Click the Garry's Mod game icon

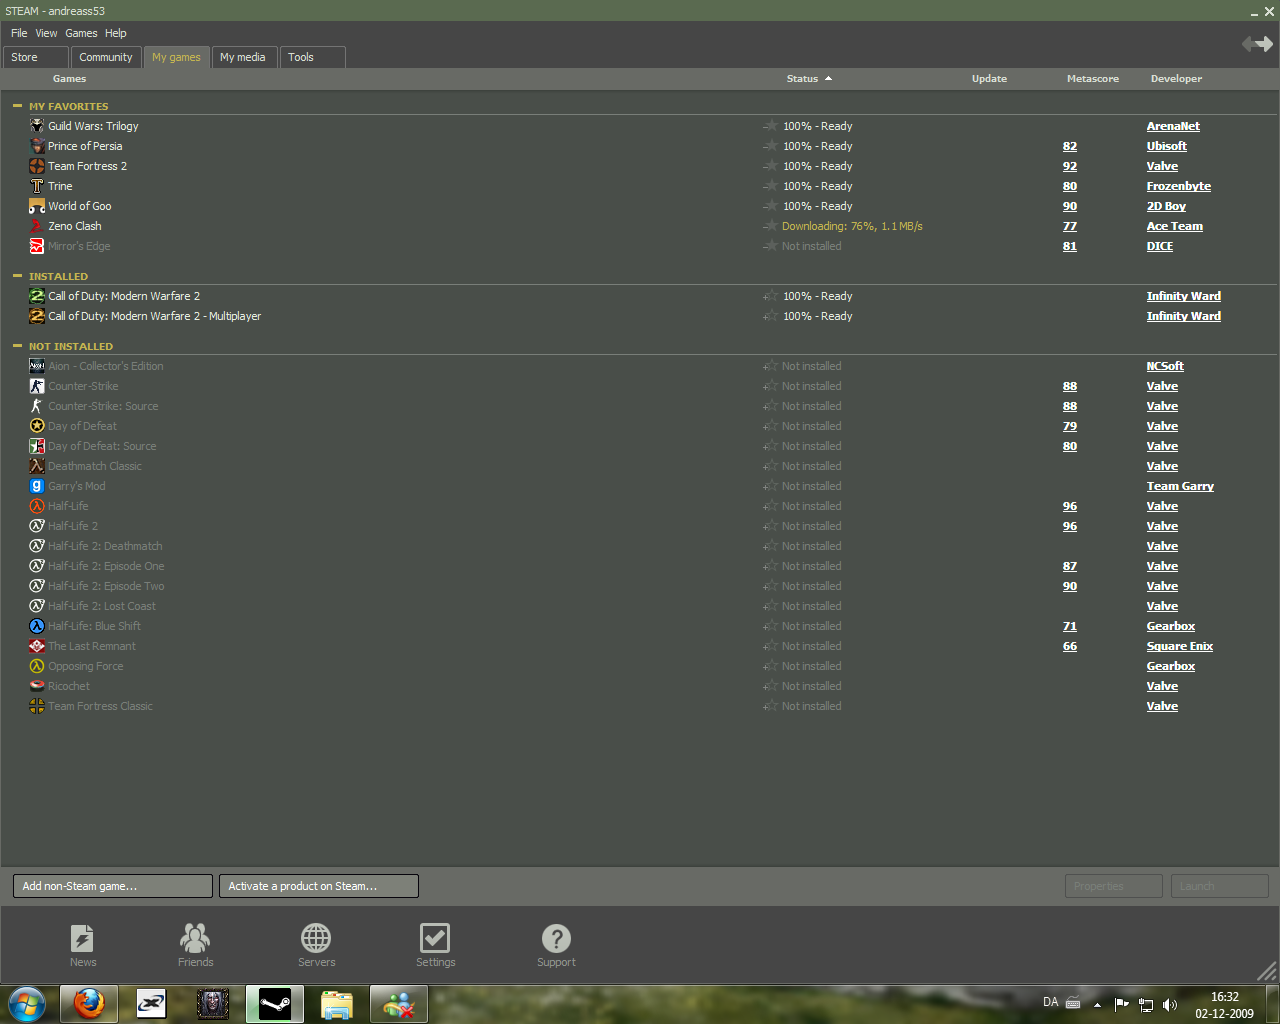coord(37,486)
